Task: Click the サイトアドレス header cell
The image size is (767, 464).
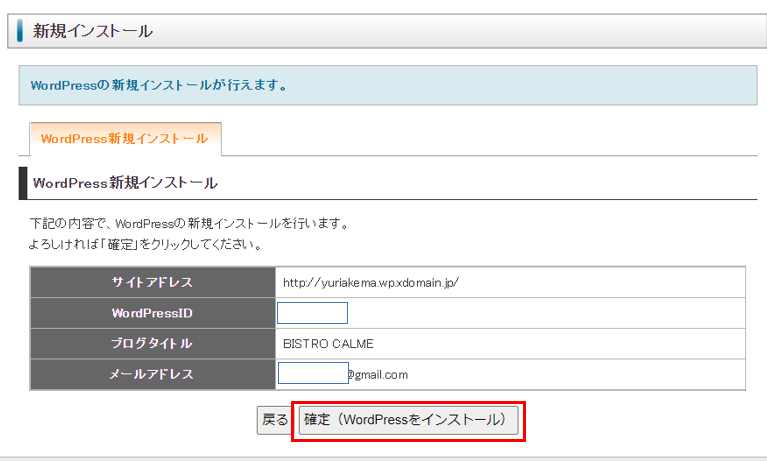Action: point(152,283)
